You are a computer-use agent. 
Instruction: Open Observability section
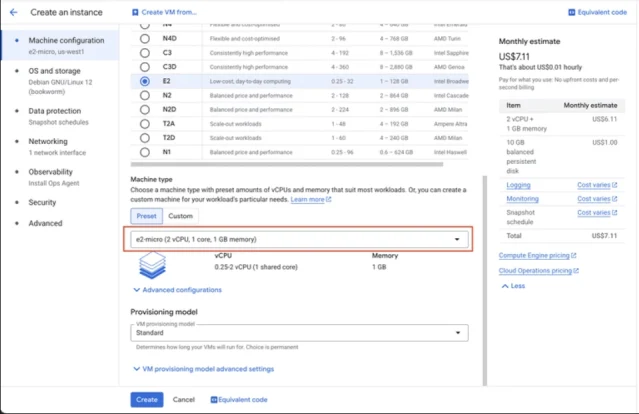60,177
